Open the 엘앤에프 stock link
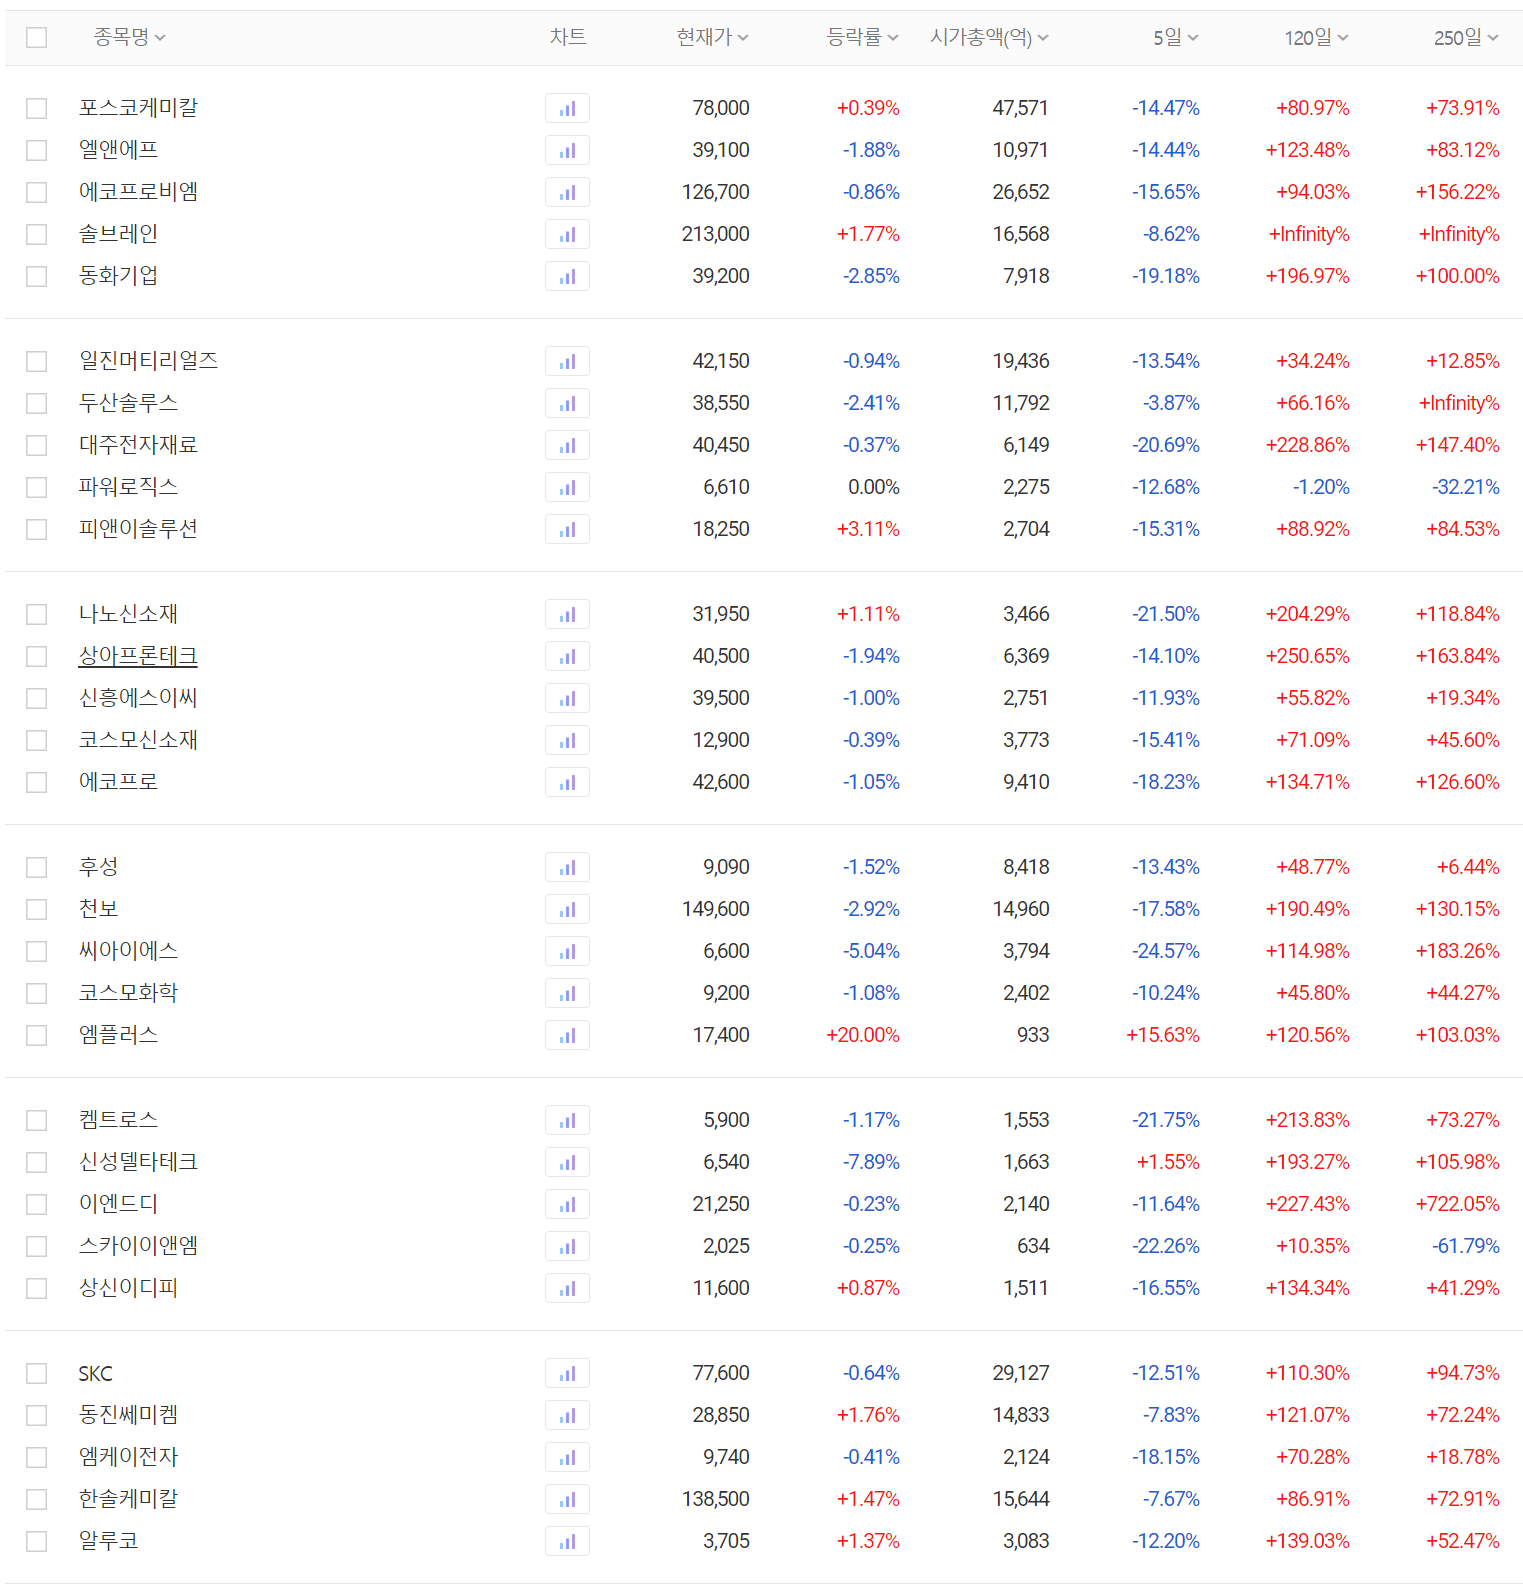The height and width of the screenshot is (1595, 1523). (x=118, y=150)
